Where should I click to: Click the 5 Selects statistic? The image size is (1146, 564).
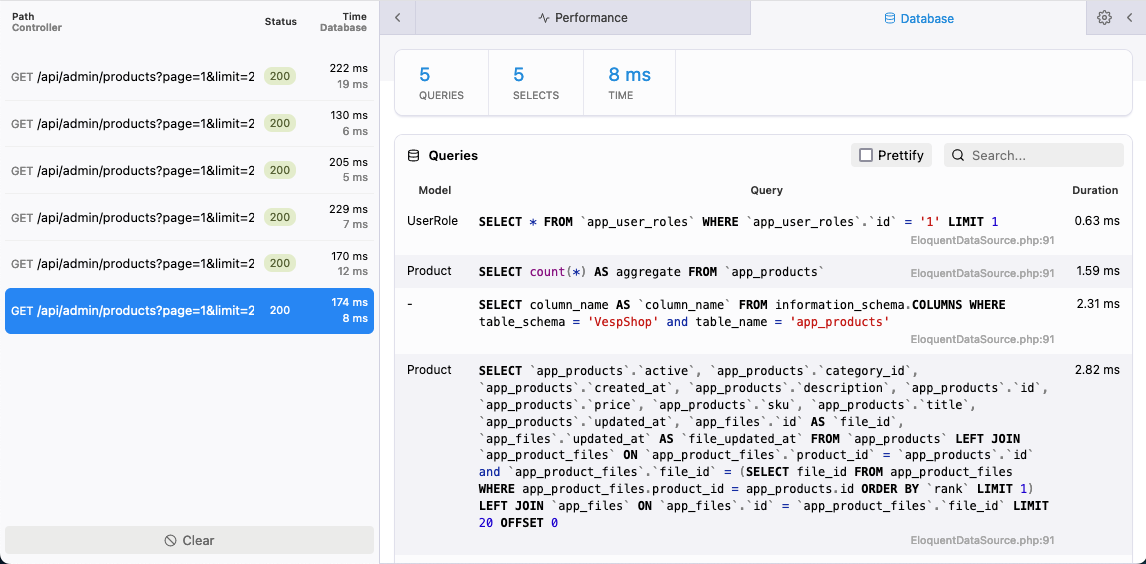click(536, 83)
